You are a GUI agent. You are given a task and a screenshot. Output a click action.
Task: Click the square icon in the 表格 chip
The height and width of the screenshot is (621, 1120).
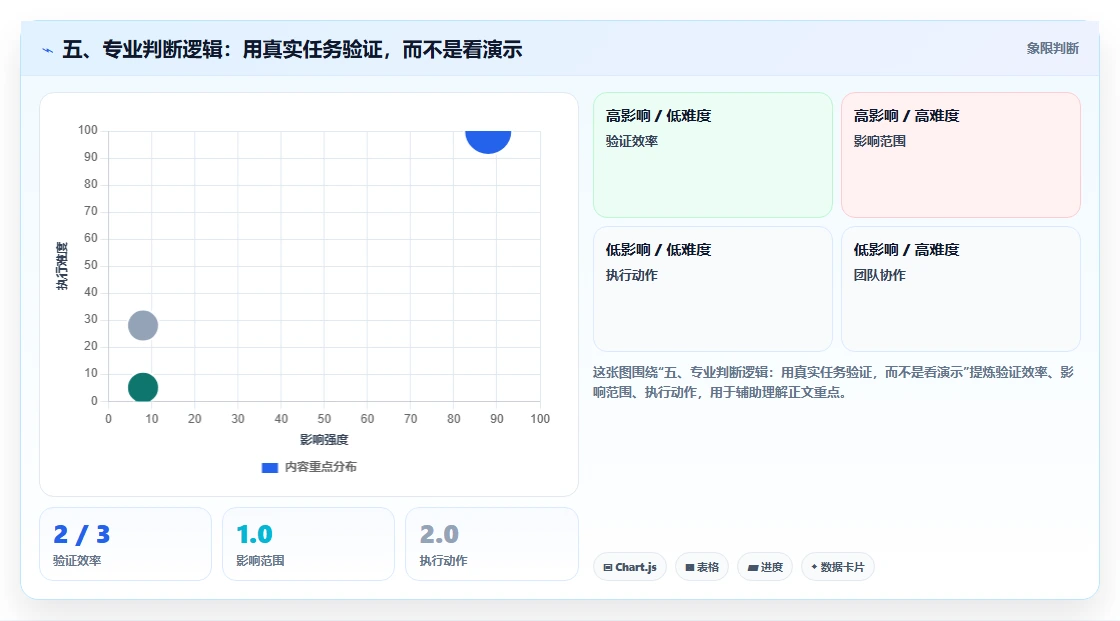point(690,567)
